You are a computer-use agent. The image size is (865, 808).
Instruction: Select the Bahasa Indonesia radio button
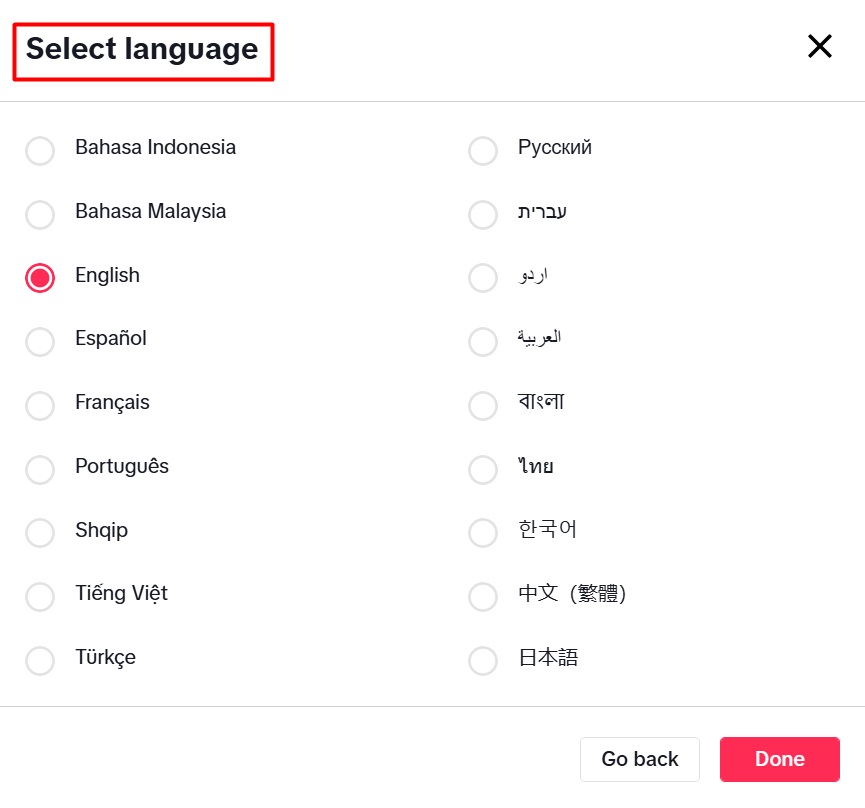tap(40, 151)
